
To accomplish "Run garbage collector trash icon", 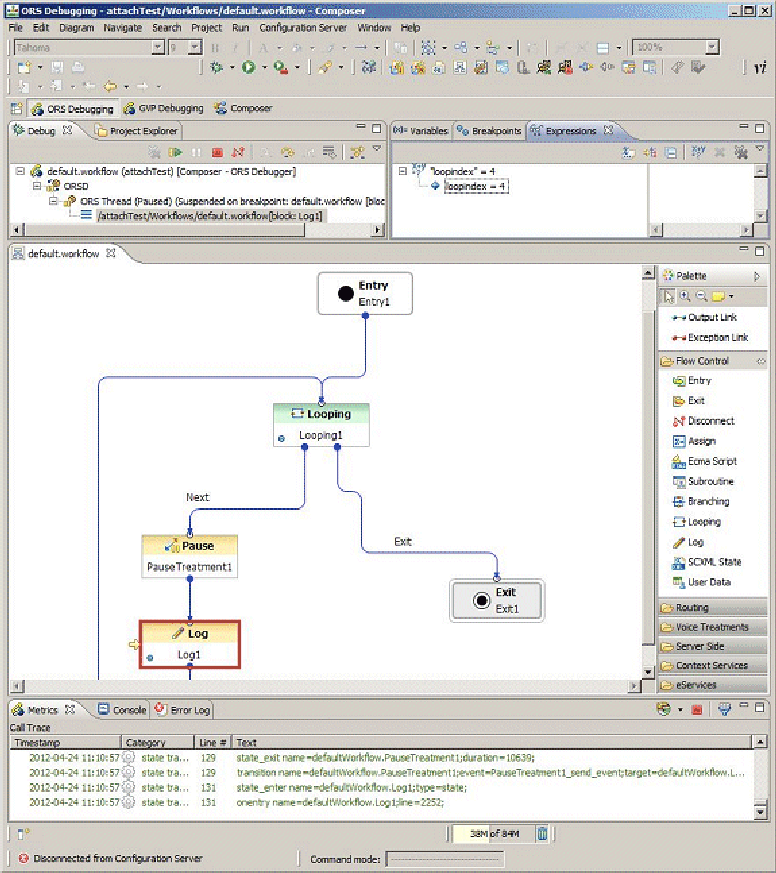I will [541, 833].
